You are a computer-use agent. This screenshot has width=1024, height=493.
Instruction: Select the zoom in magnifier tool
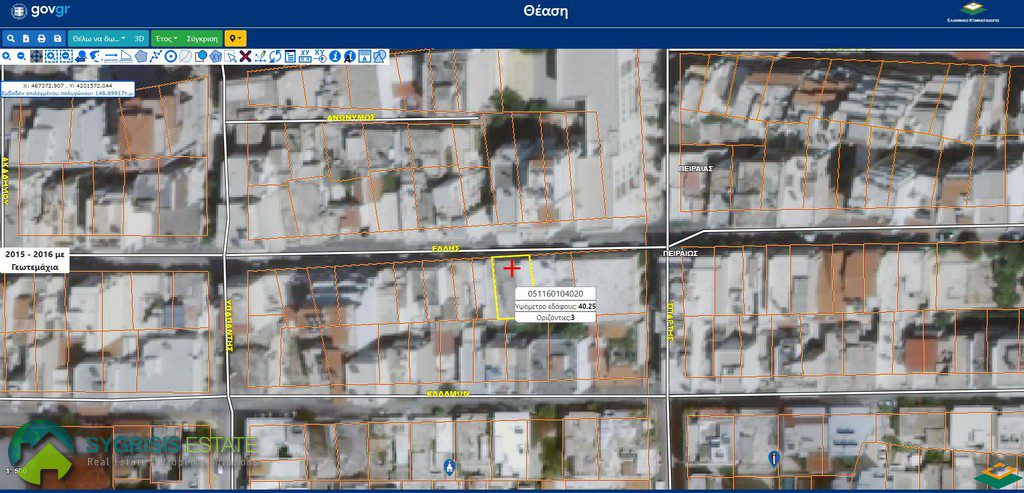[x=8, y=57]
